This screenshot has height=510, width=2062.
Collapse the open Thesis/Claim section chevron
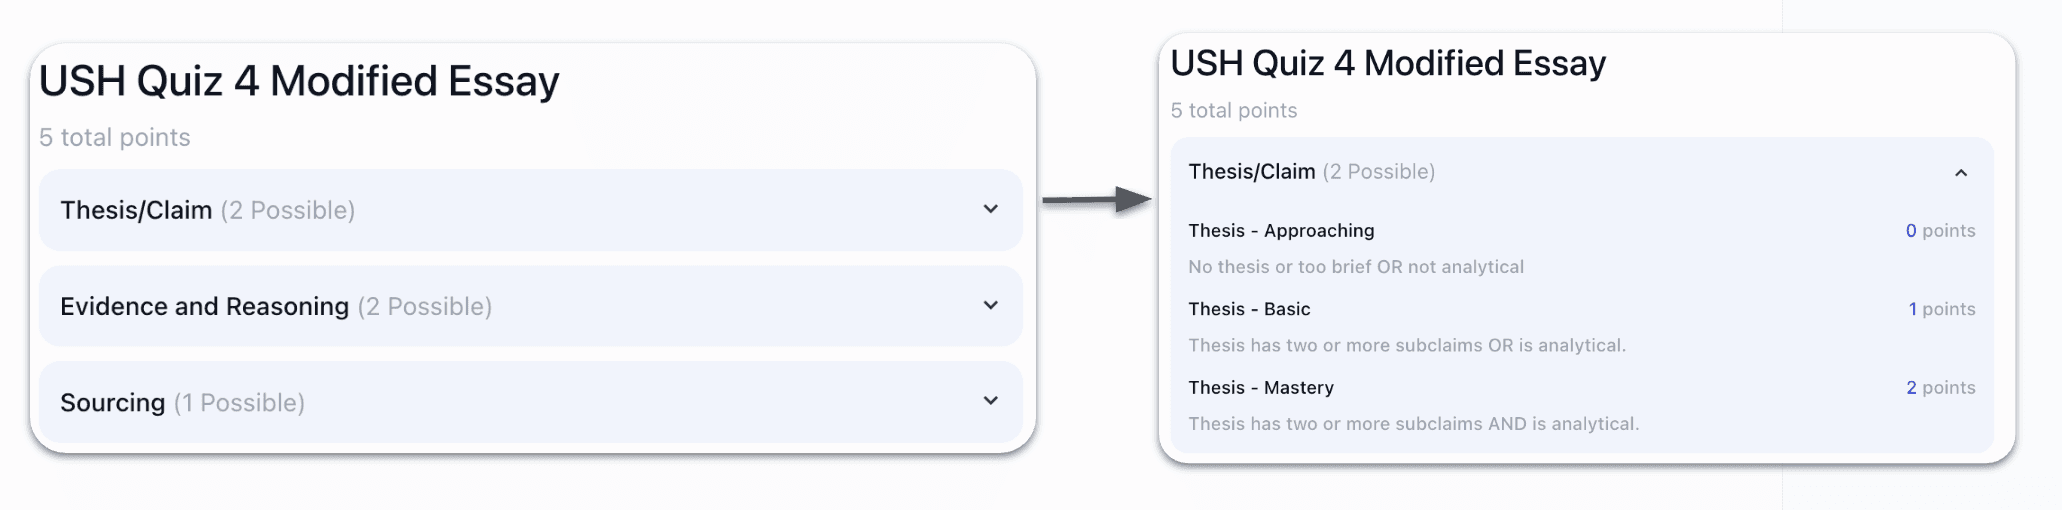point(1961,173)
